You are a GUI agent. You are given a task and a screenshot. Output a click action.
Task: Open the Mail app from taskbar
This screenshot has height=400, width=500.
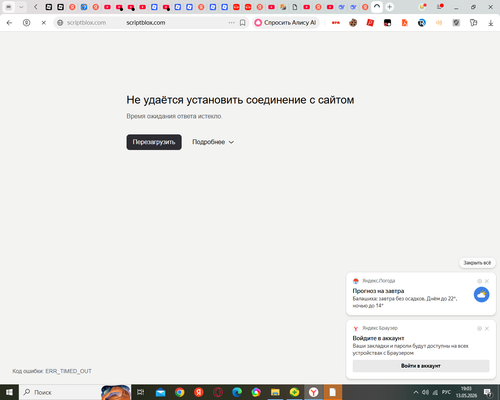click(x=160, y=392)
